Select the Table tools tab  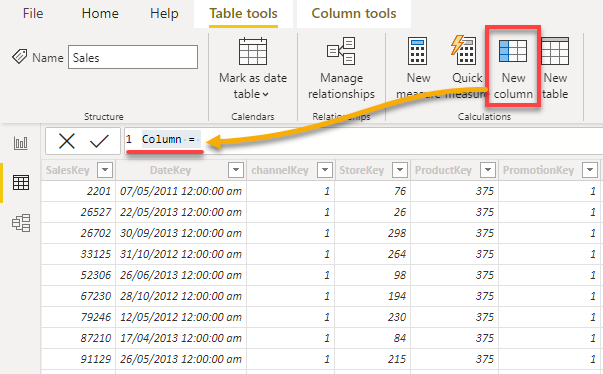[x=243, y=13]
